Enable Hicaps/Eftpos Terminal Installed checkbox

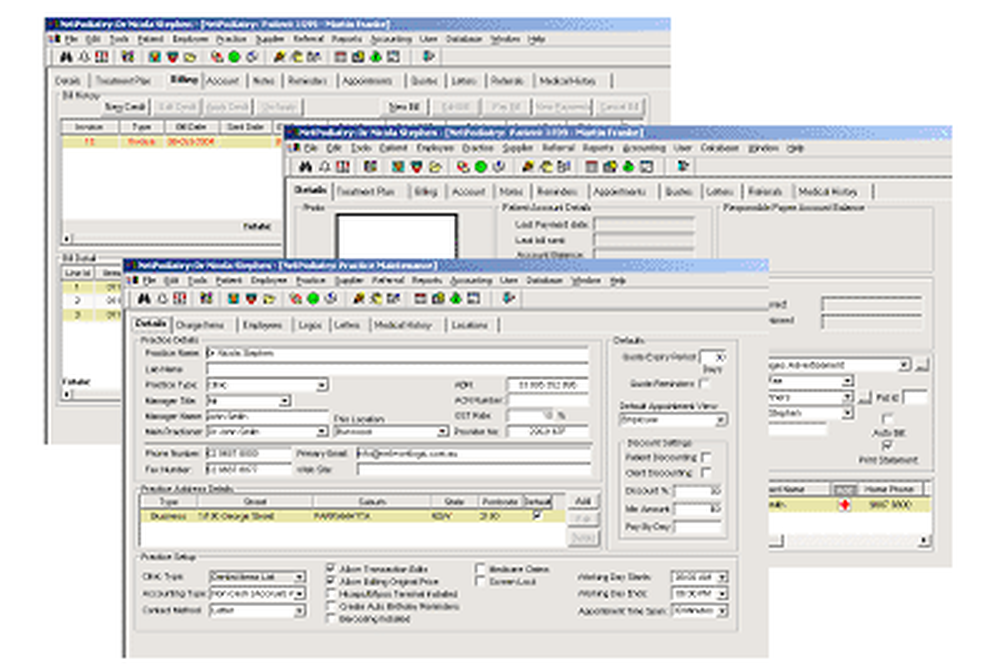click(x=330, y=594)
